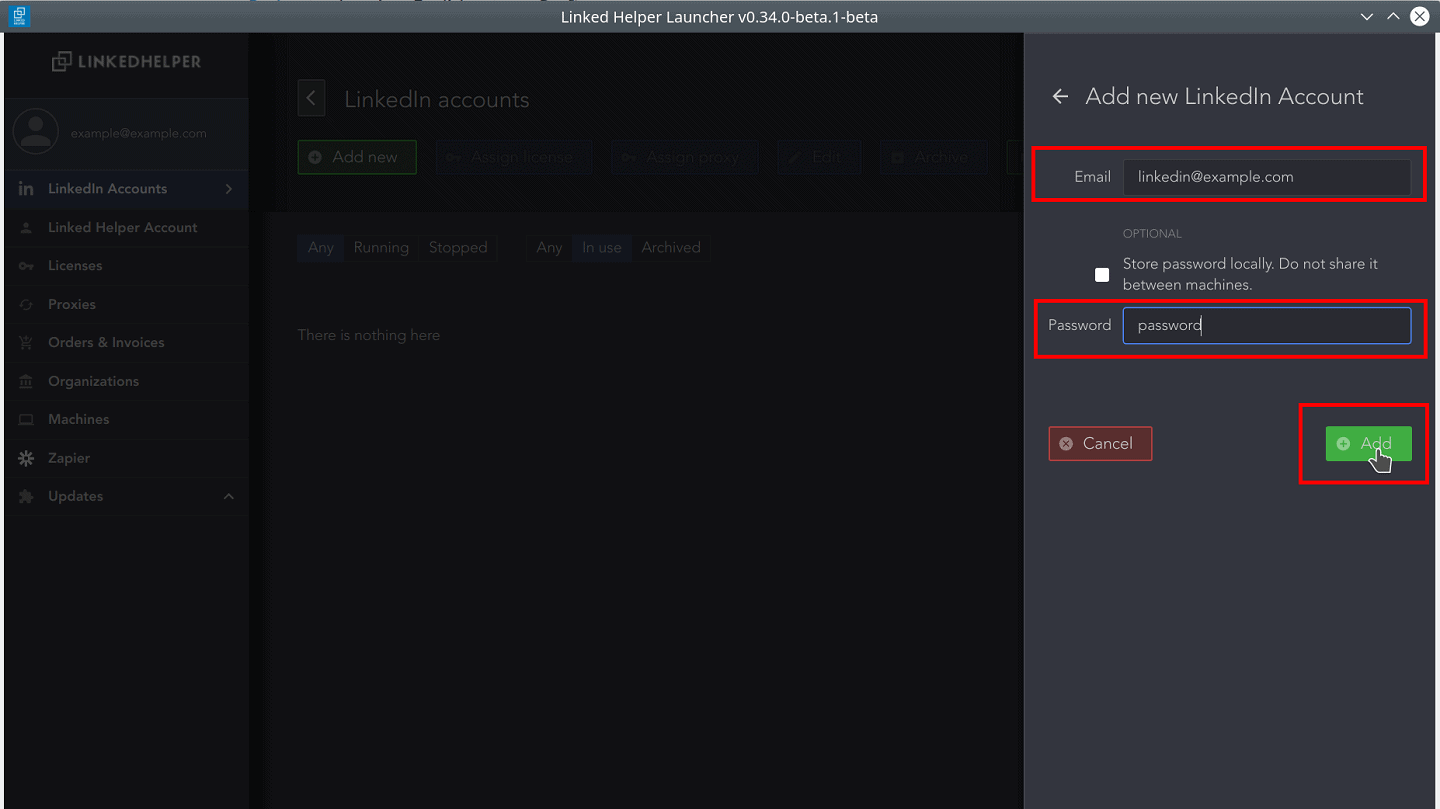Minimize the Linked Helper Launcher window
This screenshot has width=1440, height=809.
(x=1367, y=17)
